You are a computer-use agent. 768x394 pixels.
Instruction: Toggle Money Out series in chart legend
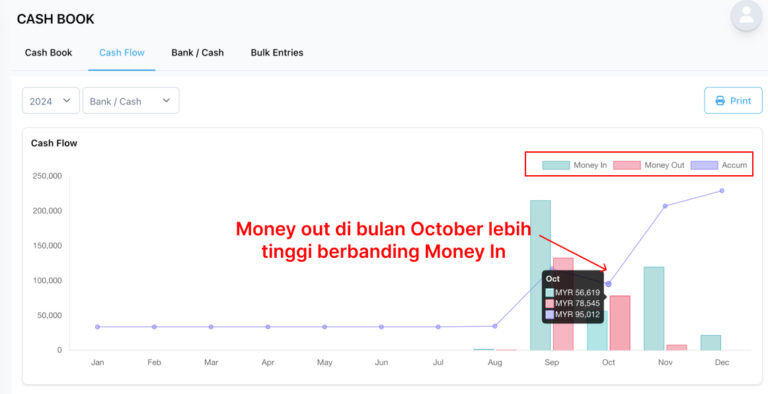(x=649, y=165)
